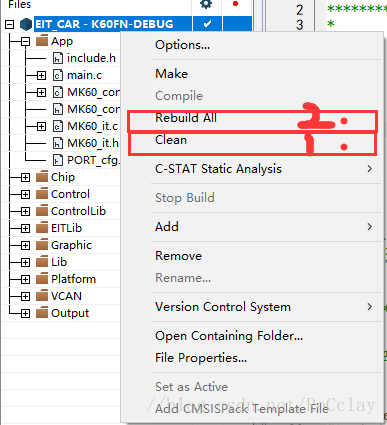Expand the main.c file node
The height and width of the screenshot is (425, 387).
[41, 75]
